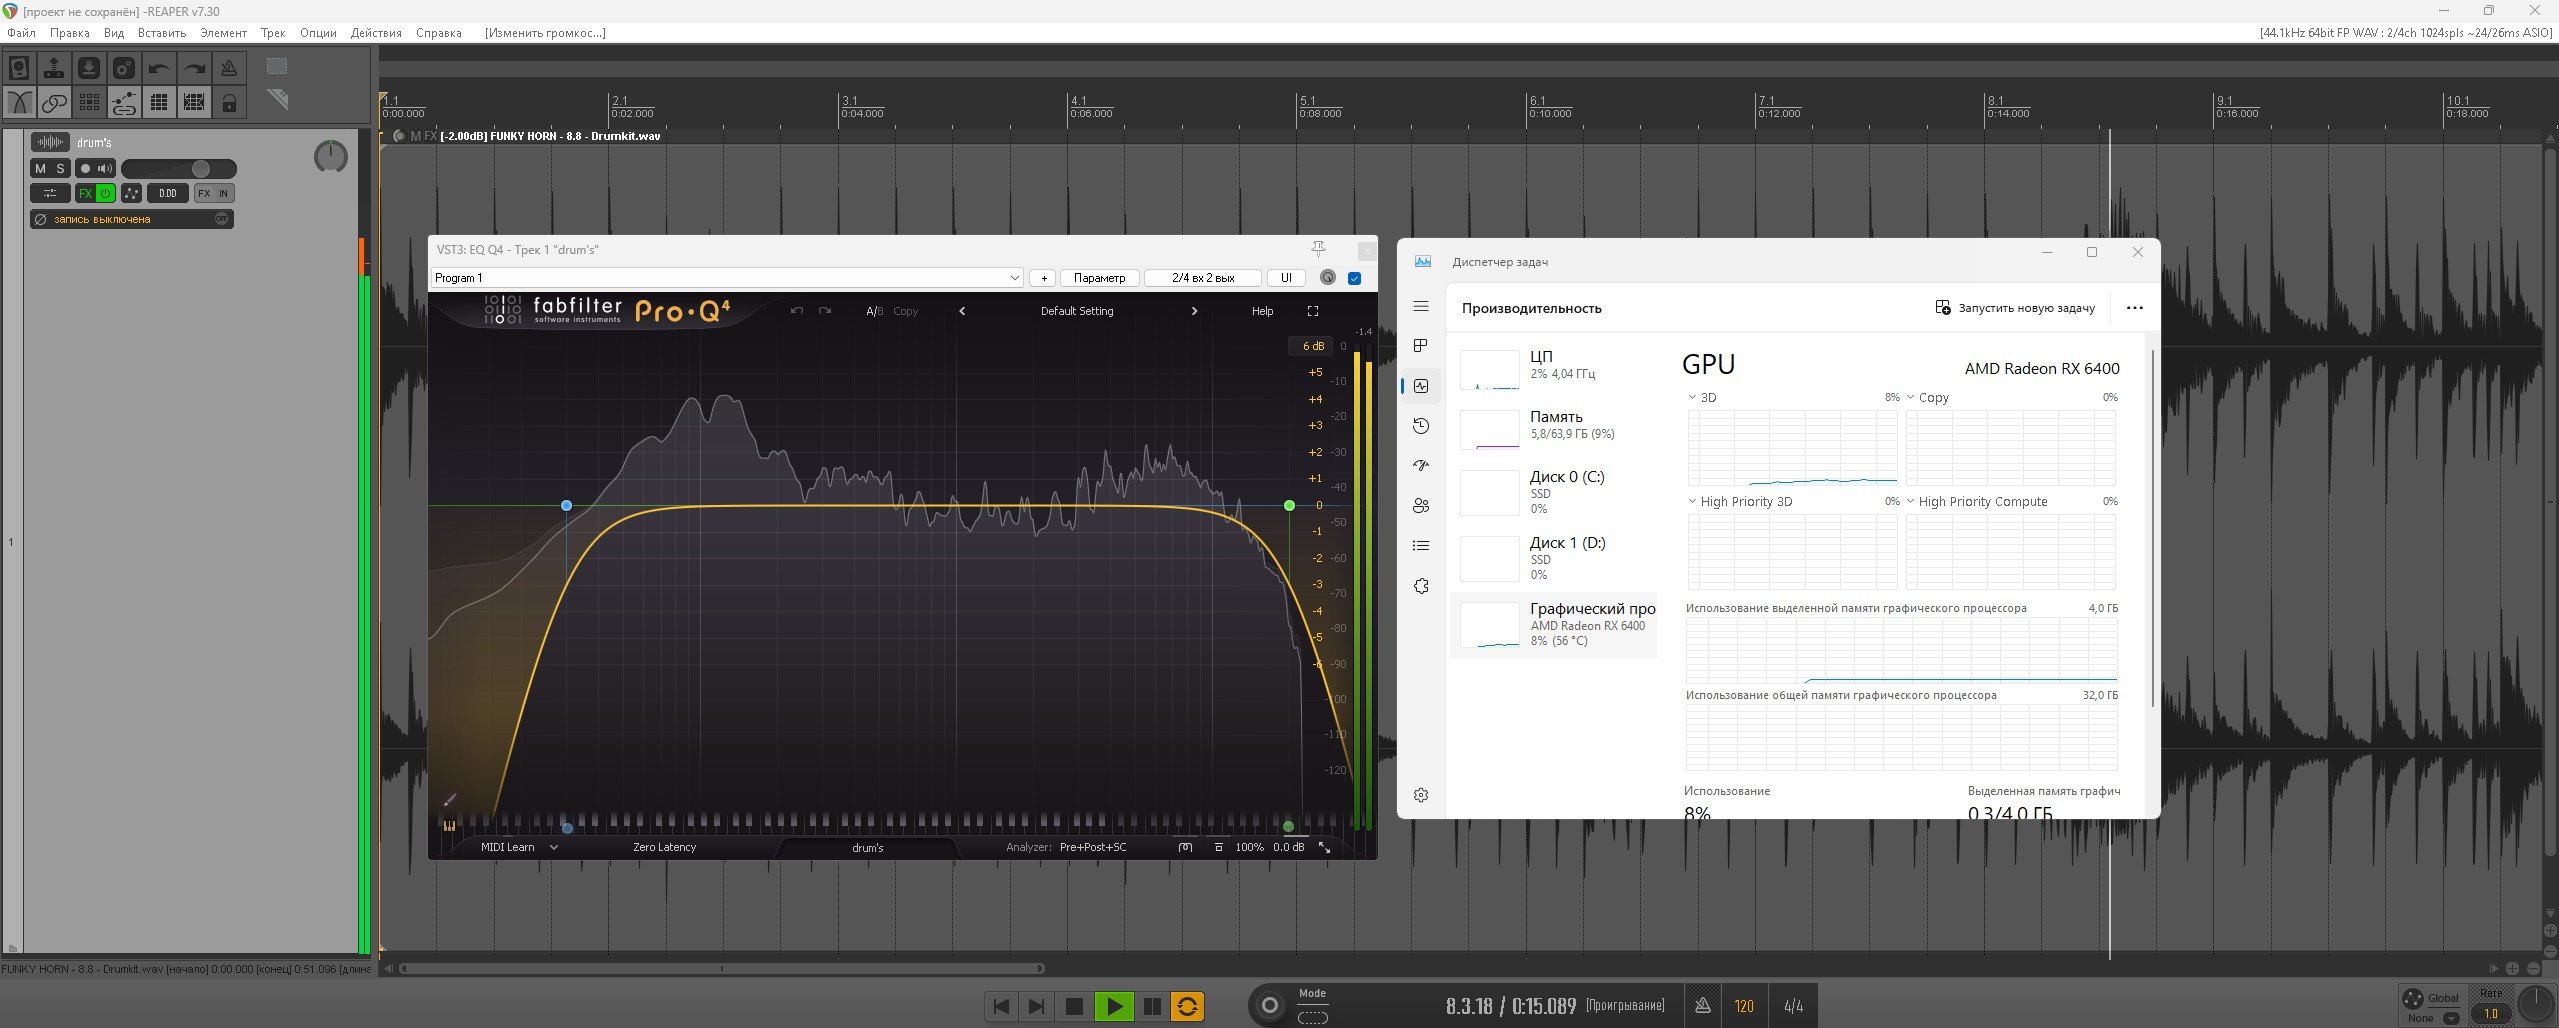Click Pro-Q redo arrow
Viewport: 2559px width, 1028px height.
825,311
